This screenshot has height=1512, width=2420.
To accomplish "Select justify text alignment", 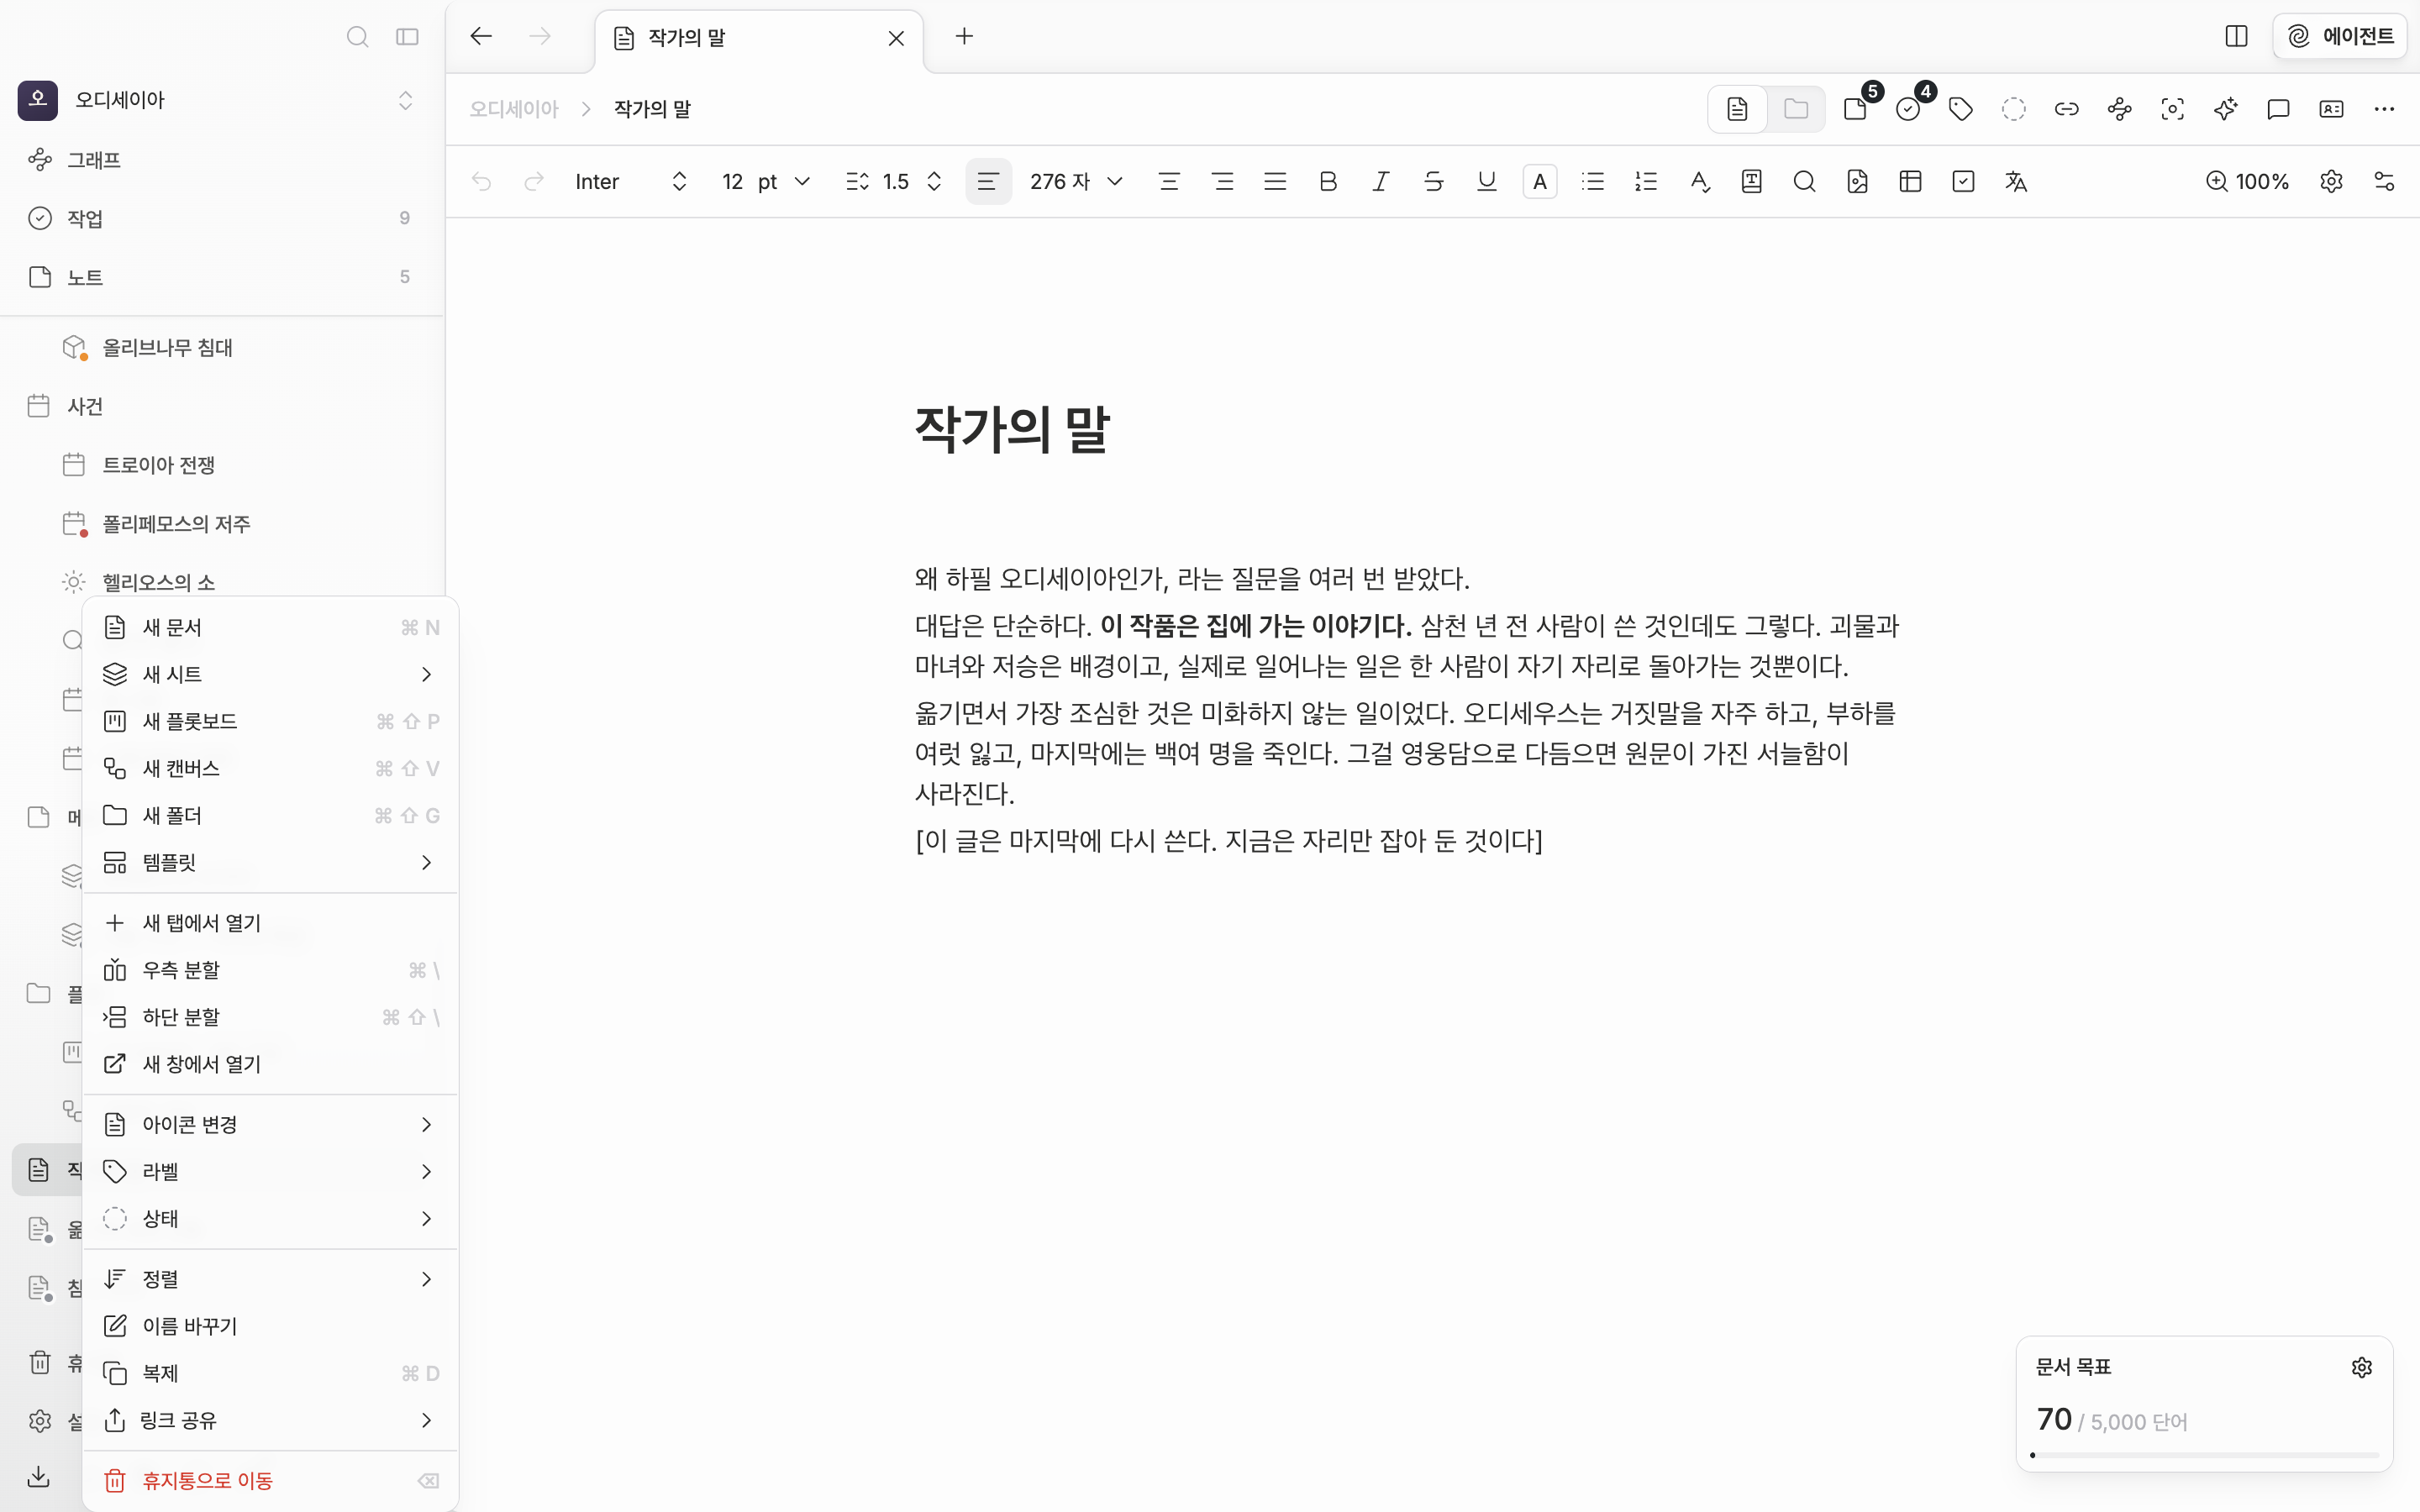I will [1275, 181].
